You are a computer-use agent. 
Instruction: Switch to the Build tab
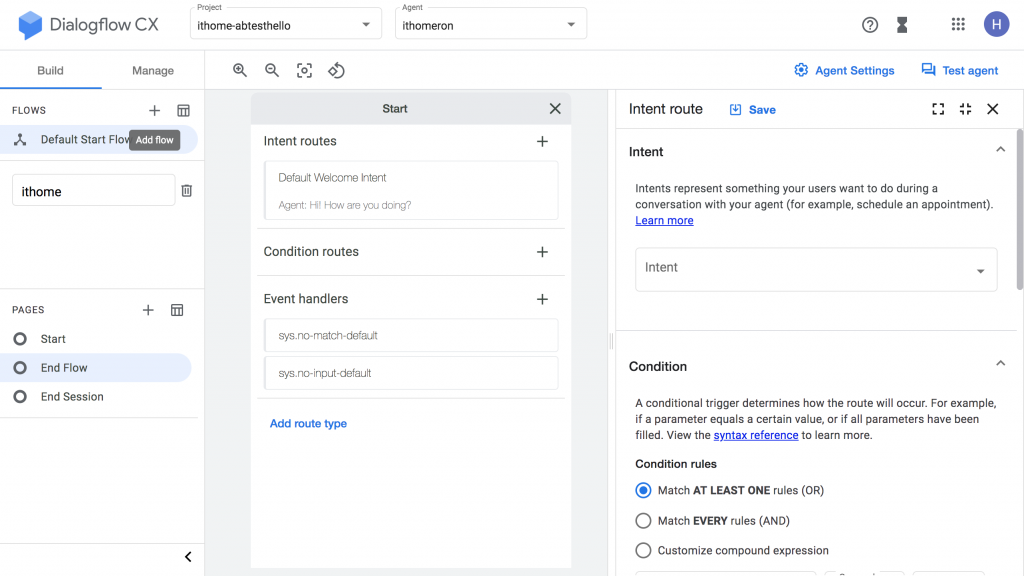coord(50,71)
